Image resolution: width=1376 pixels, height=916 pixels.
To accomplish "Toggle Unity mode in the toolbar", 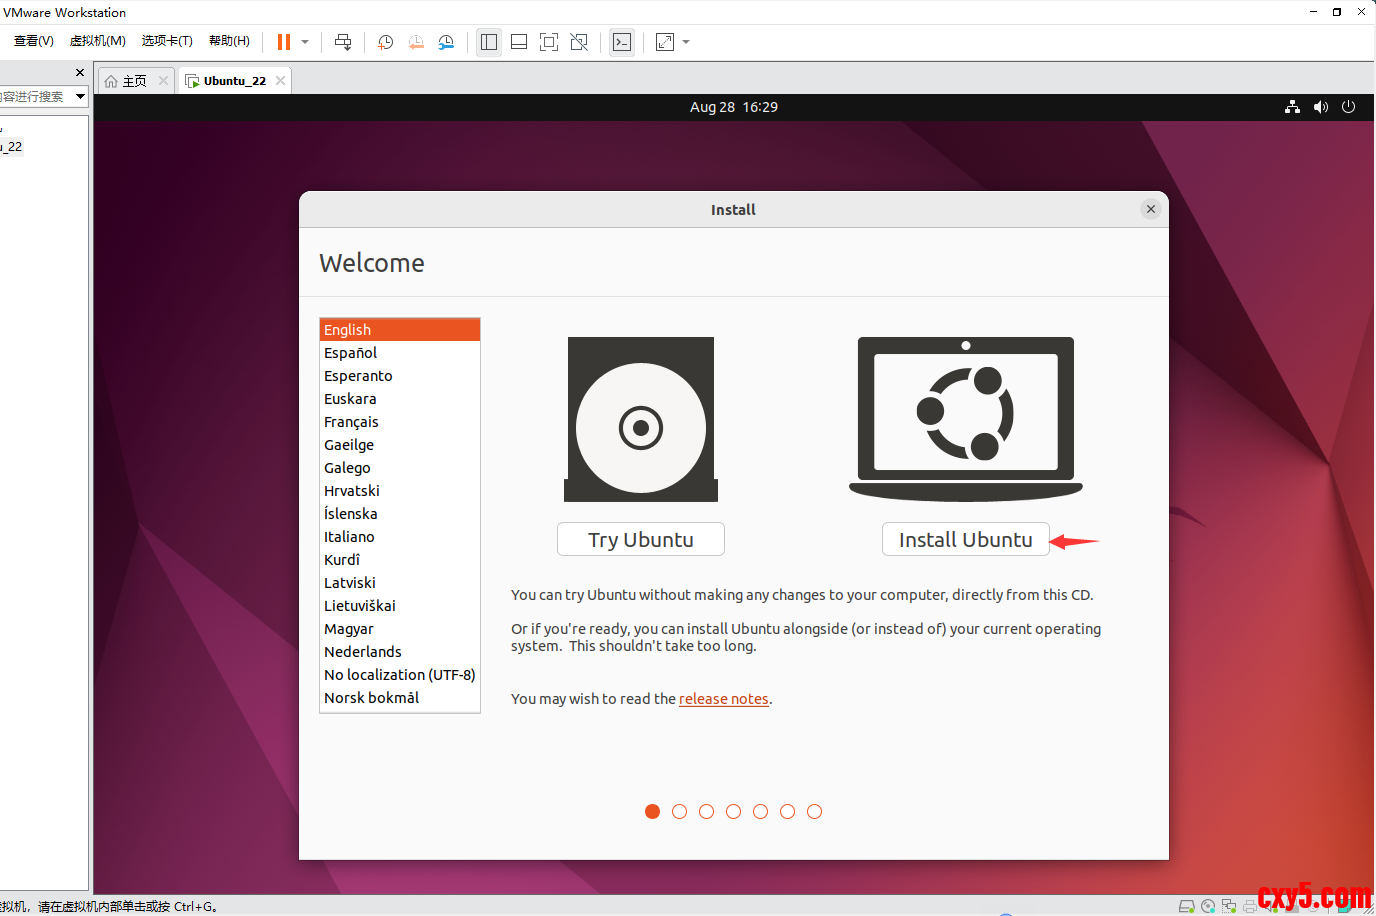I will coord(579,42).
